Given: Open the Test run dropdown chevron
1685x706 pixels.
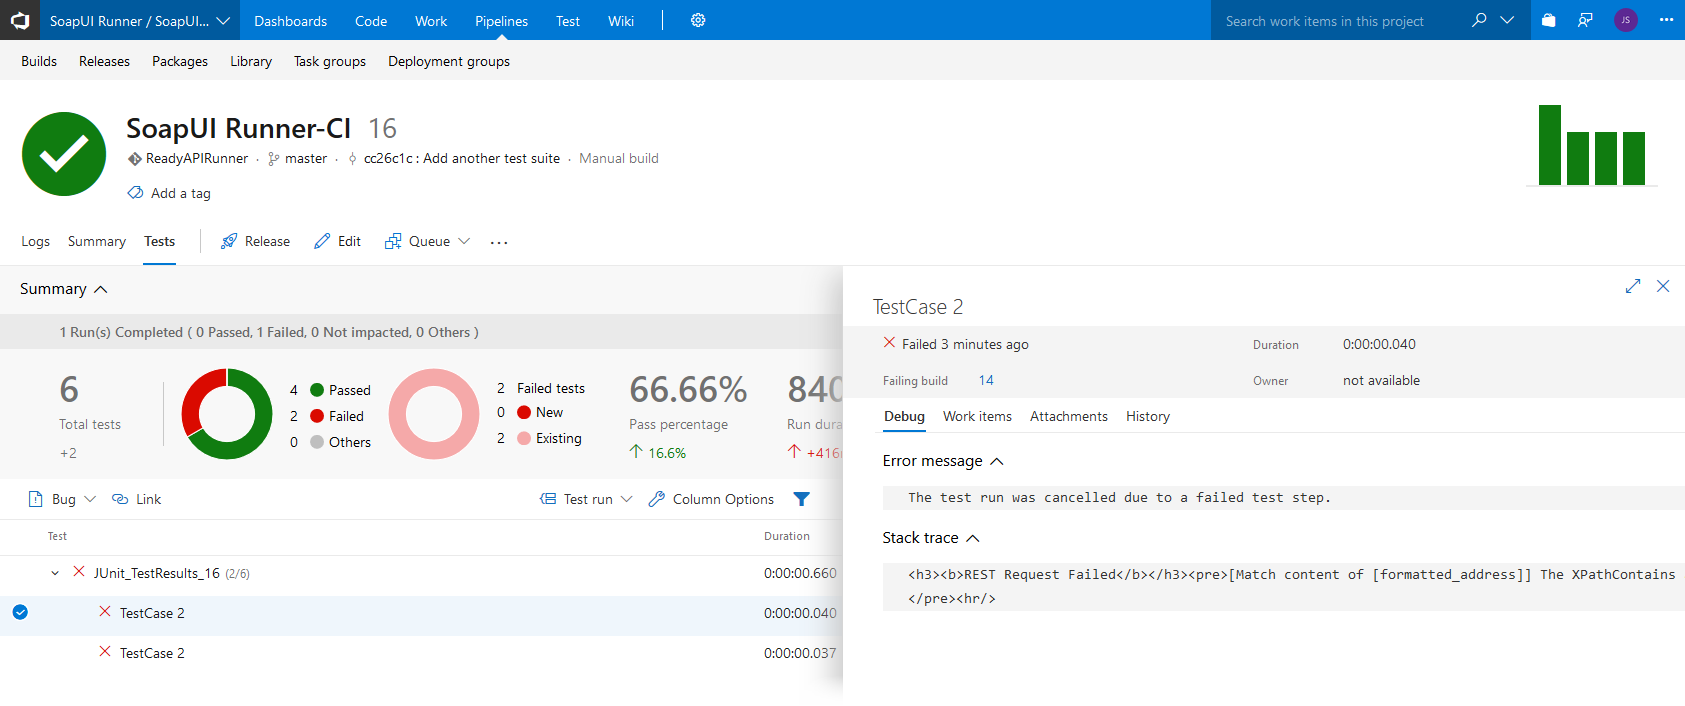Looking at the screenshot, I should (x=627, y=499).
